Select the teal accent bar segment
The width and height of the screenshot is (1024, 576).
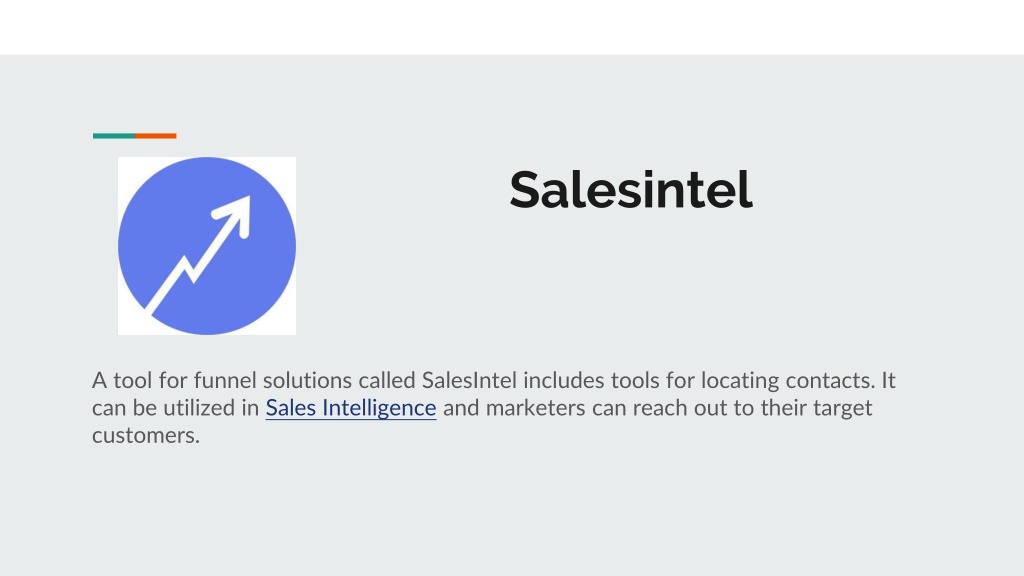coord(114,136)
